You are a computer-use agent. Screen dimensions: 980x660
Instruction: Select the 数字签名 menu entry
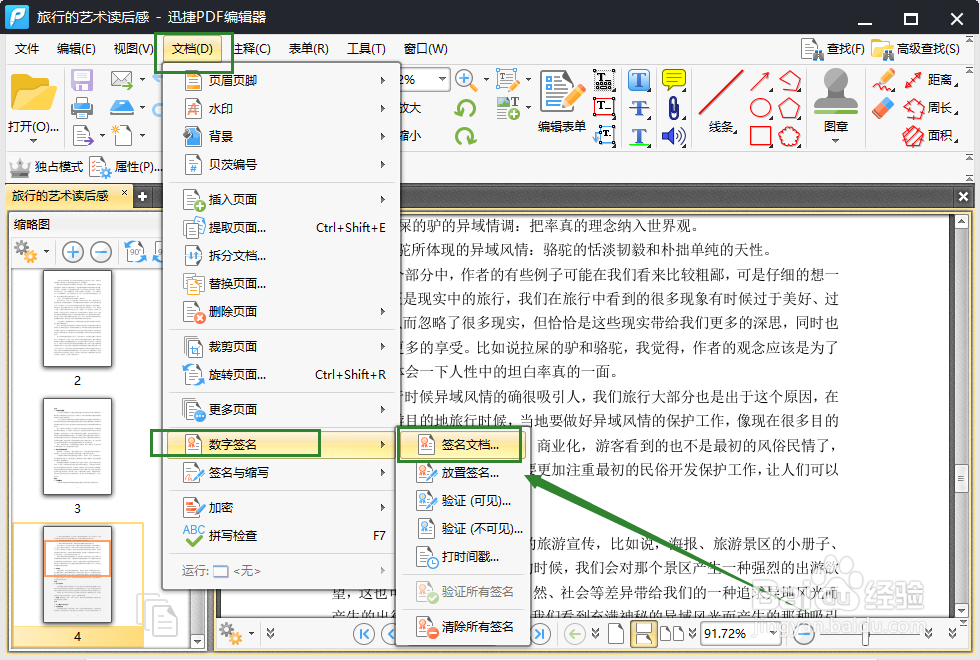coord(282,444)
